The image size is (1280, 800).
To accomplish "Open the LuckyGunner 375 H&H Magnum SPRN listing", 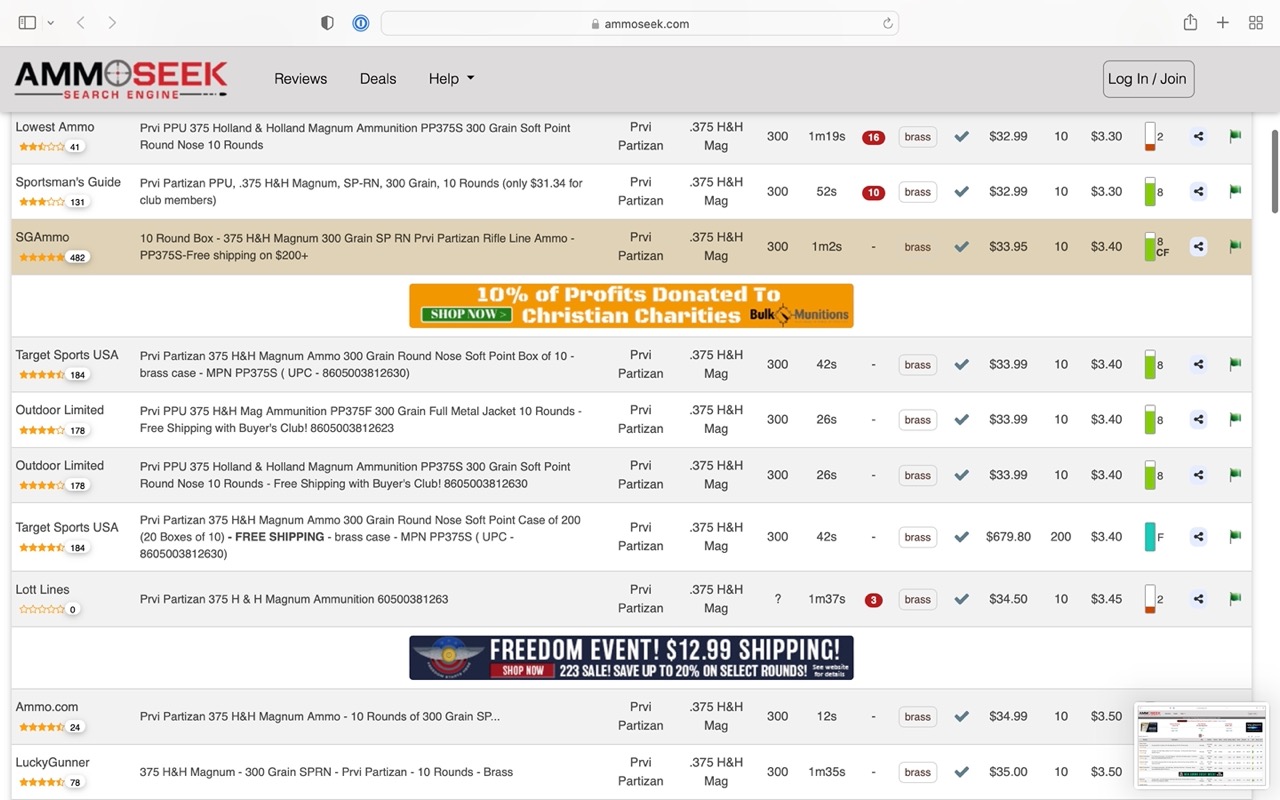I will tap(326, 772).
